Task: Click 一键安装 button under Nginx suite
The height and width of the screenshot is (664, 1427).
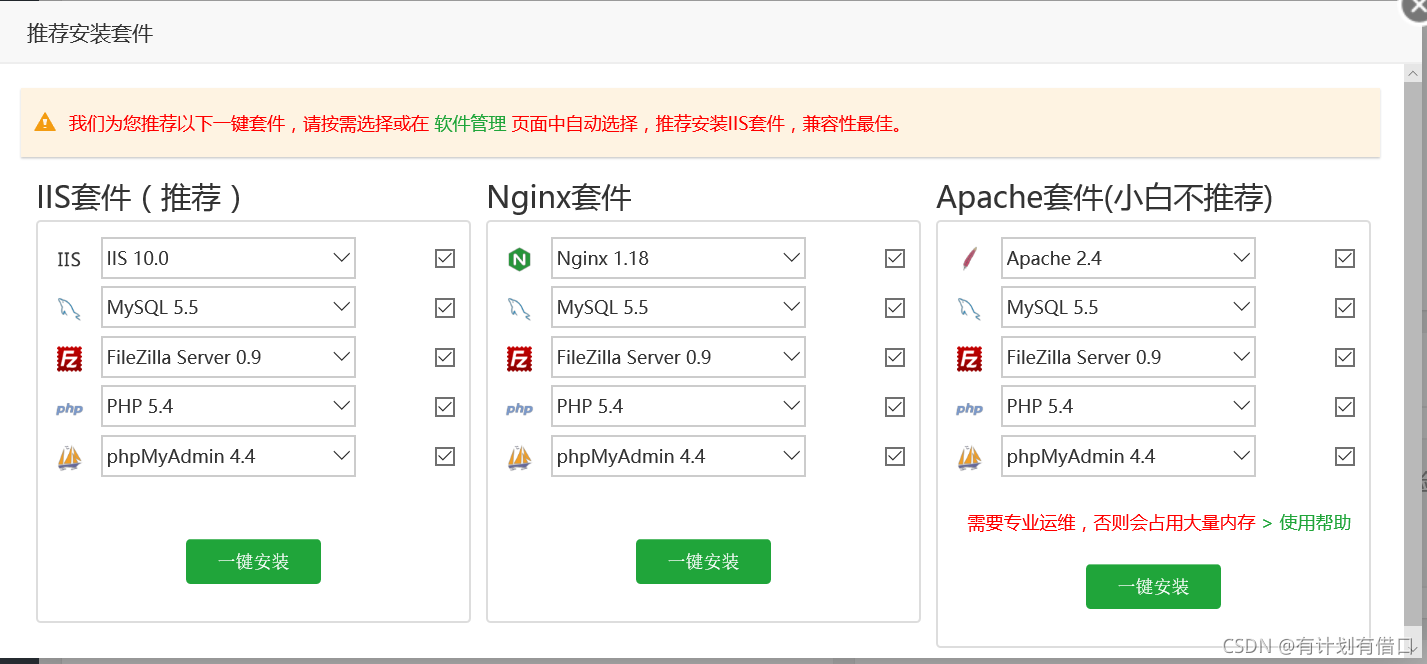Action: (x=703, y=561)
